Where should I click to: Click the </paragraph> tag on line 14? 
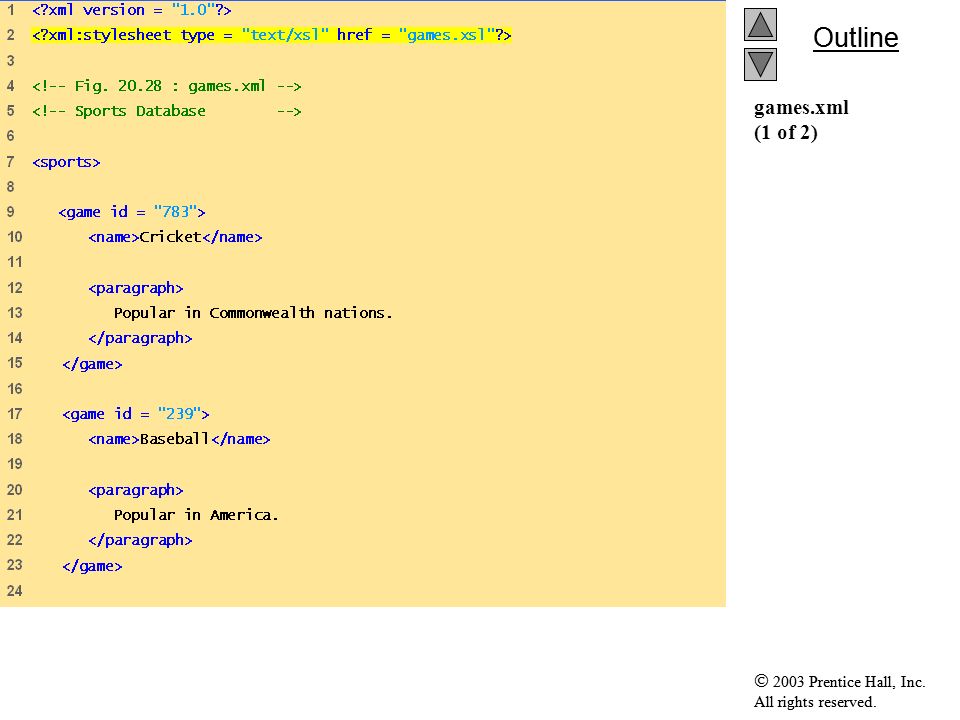[140, 338]
